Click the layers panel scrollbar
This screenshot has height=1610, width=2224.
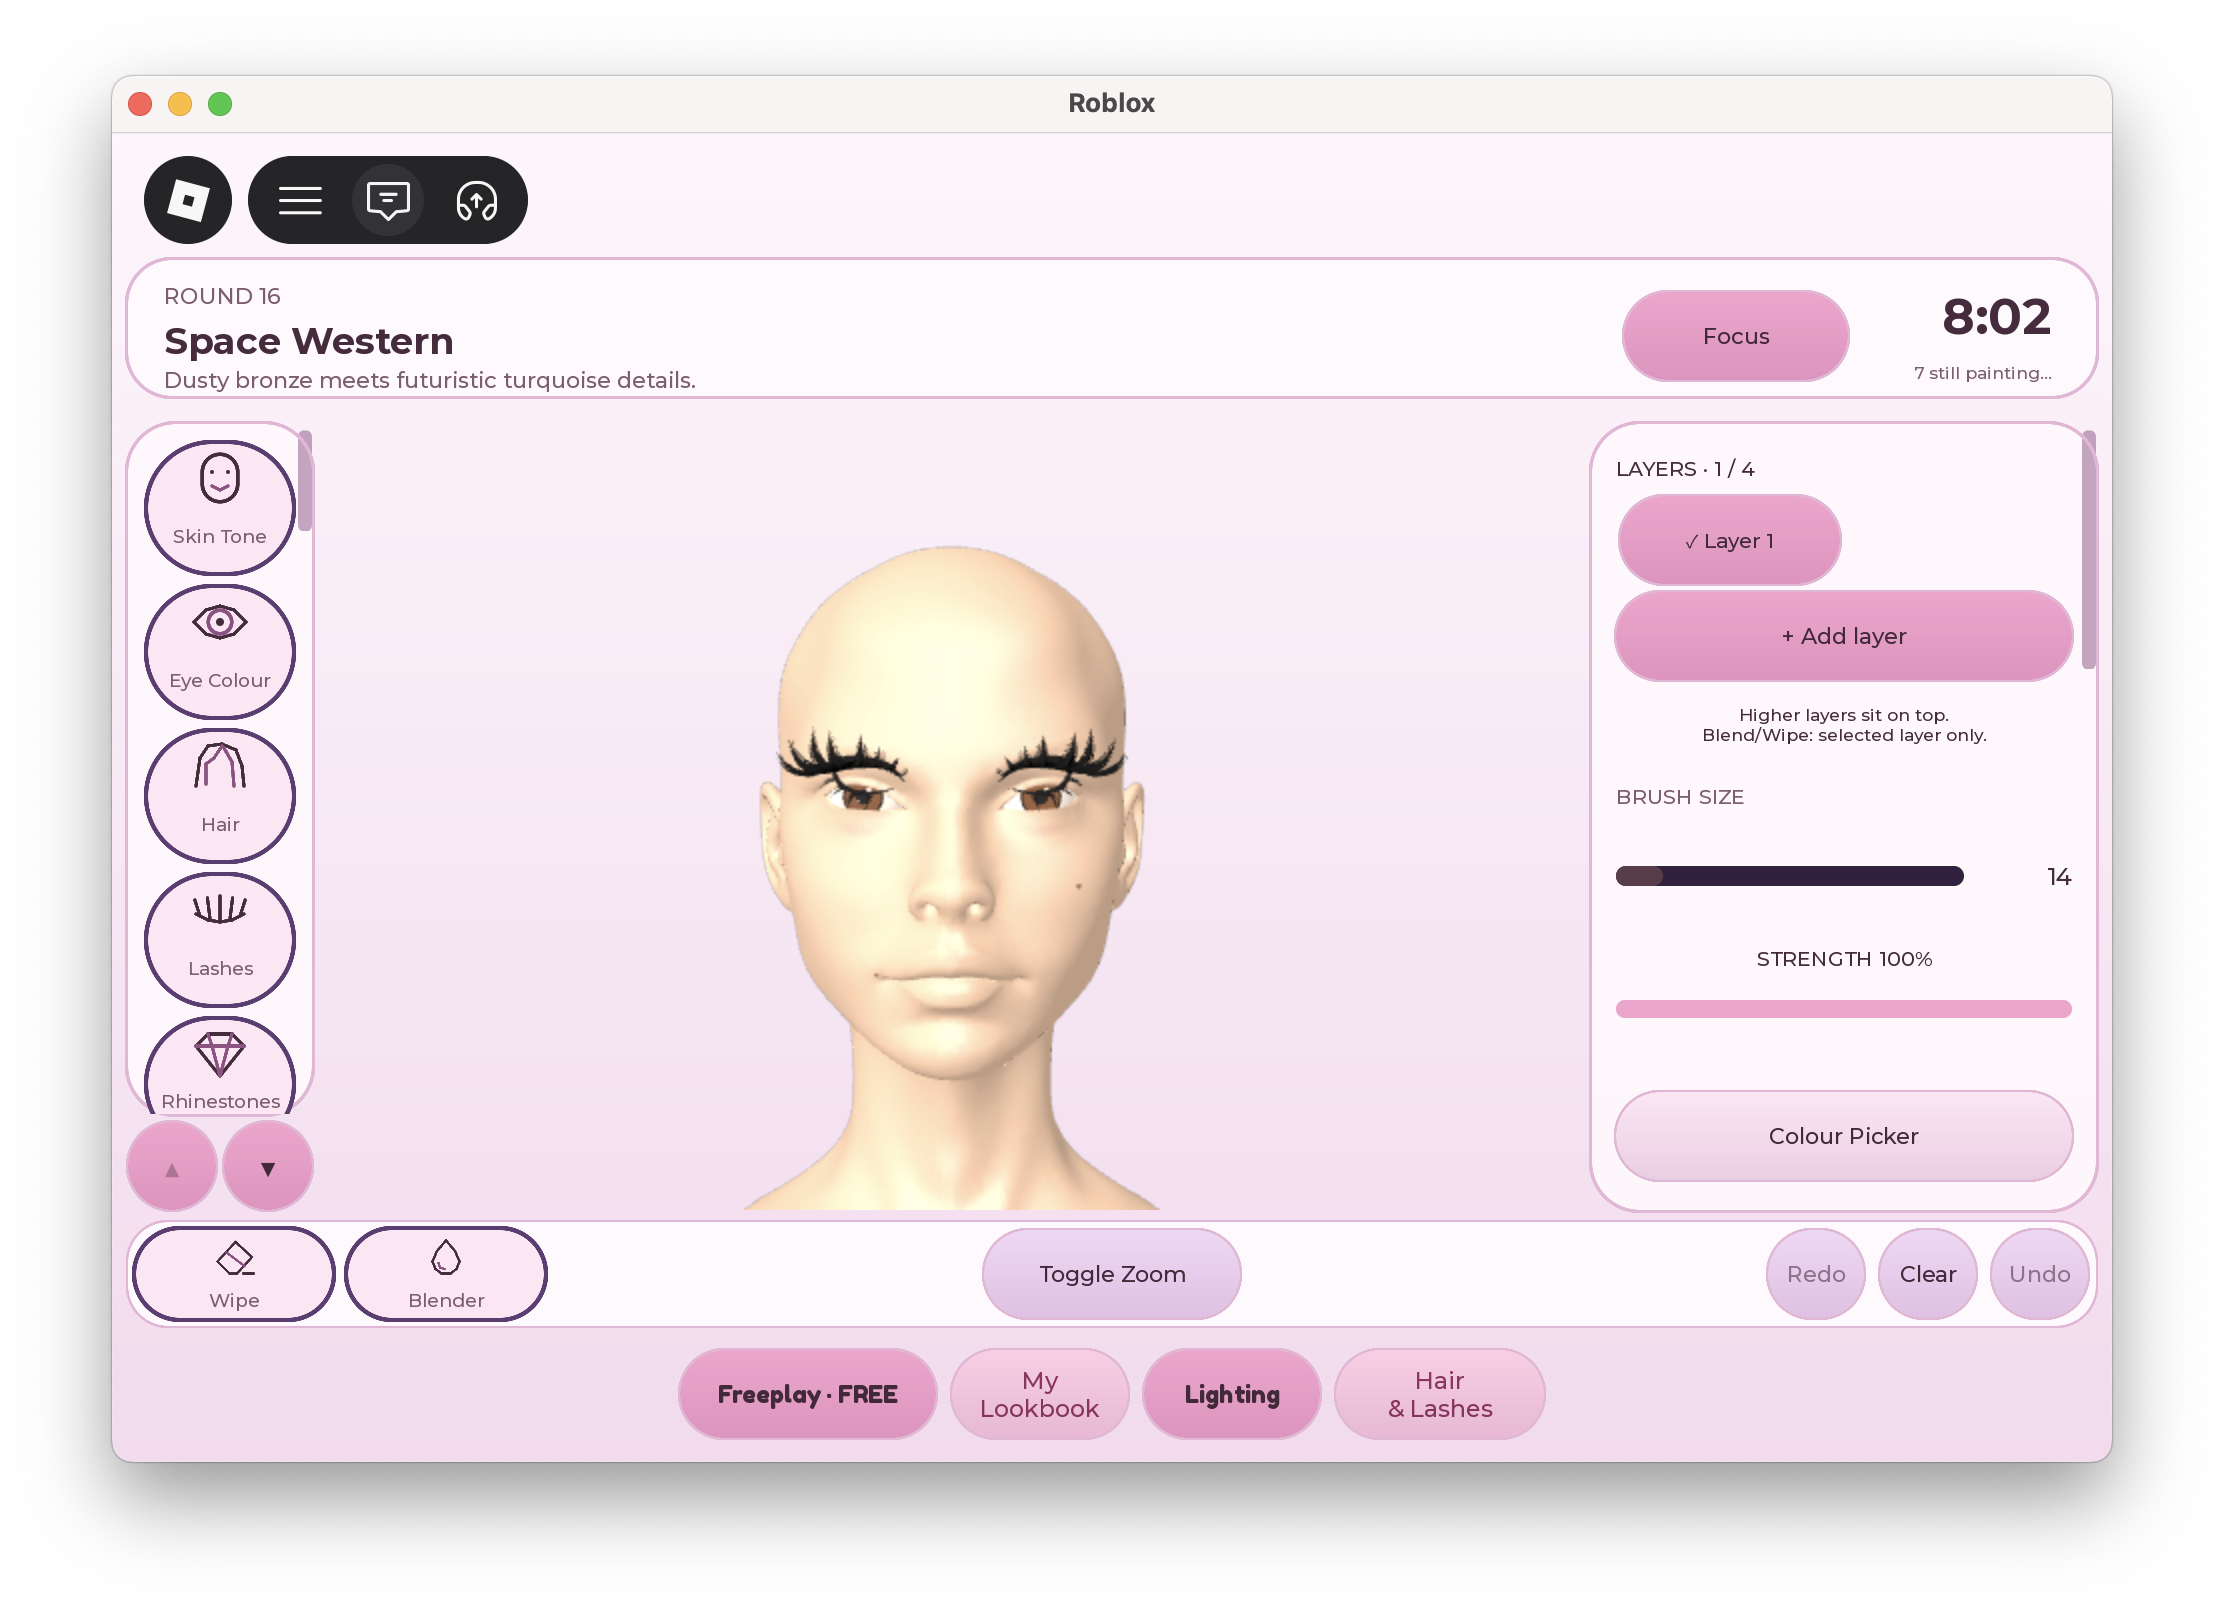[2089, 550]
